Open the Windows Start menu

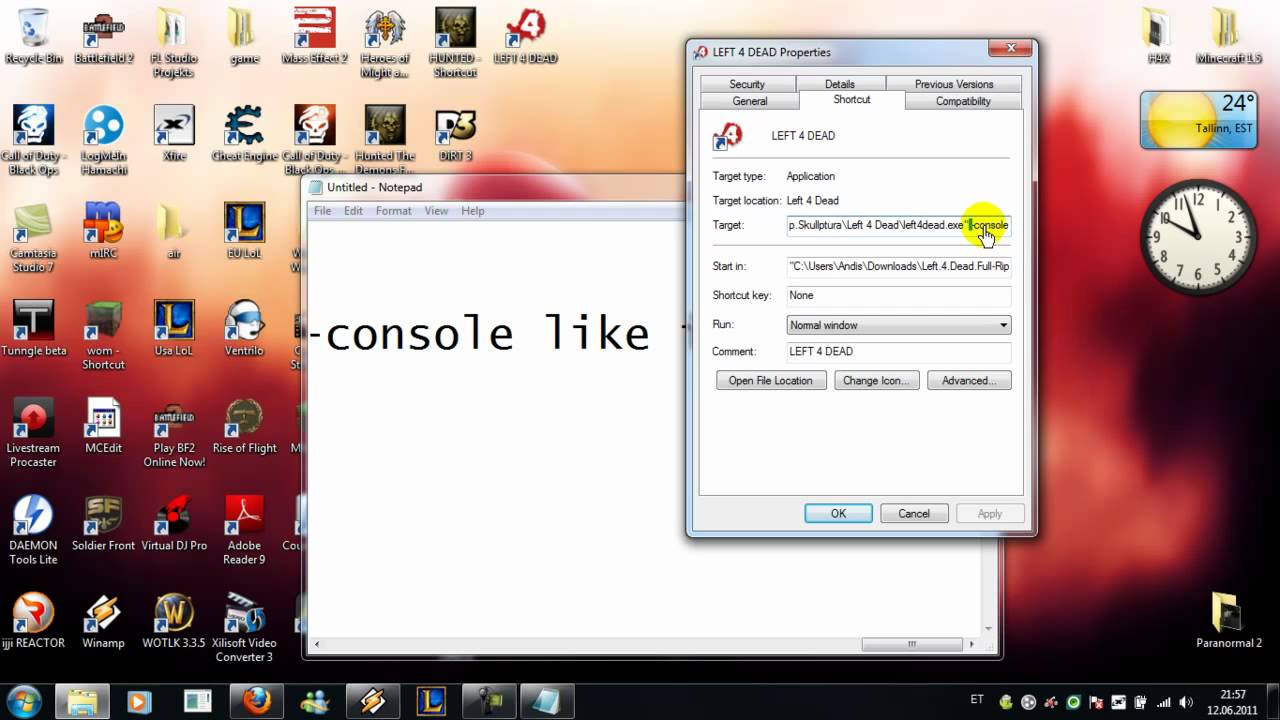[x=23, y=700]
